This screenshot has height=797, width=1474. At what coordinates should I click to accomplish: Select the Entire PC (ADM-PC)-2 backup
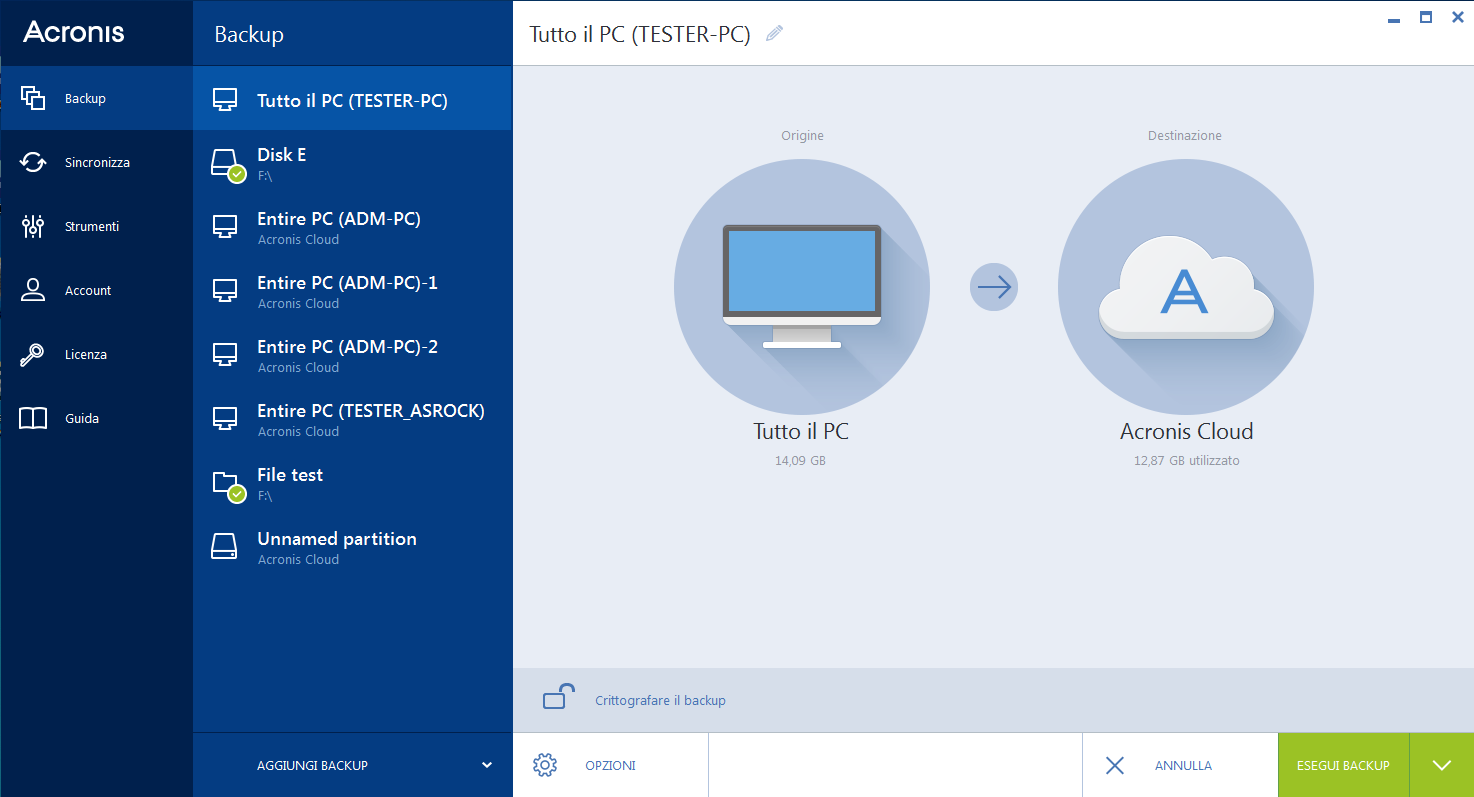(352, 355)
